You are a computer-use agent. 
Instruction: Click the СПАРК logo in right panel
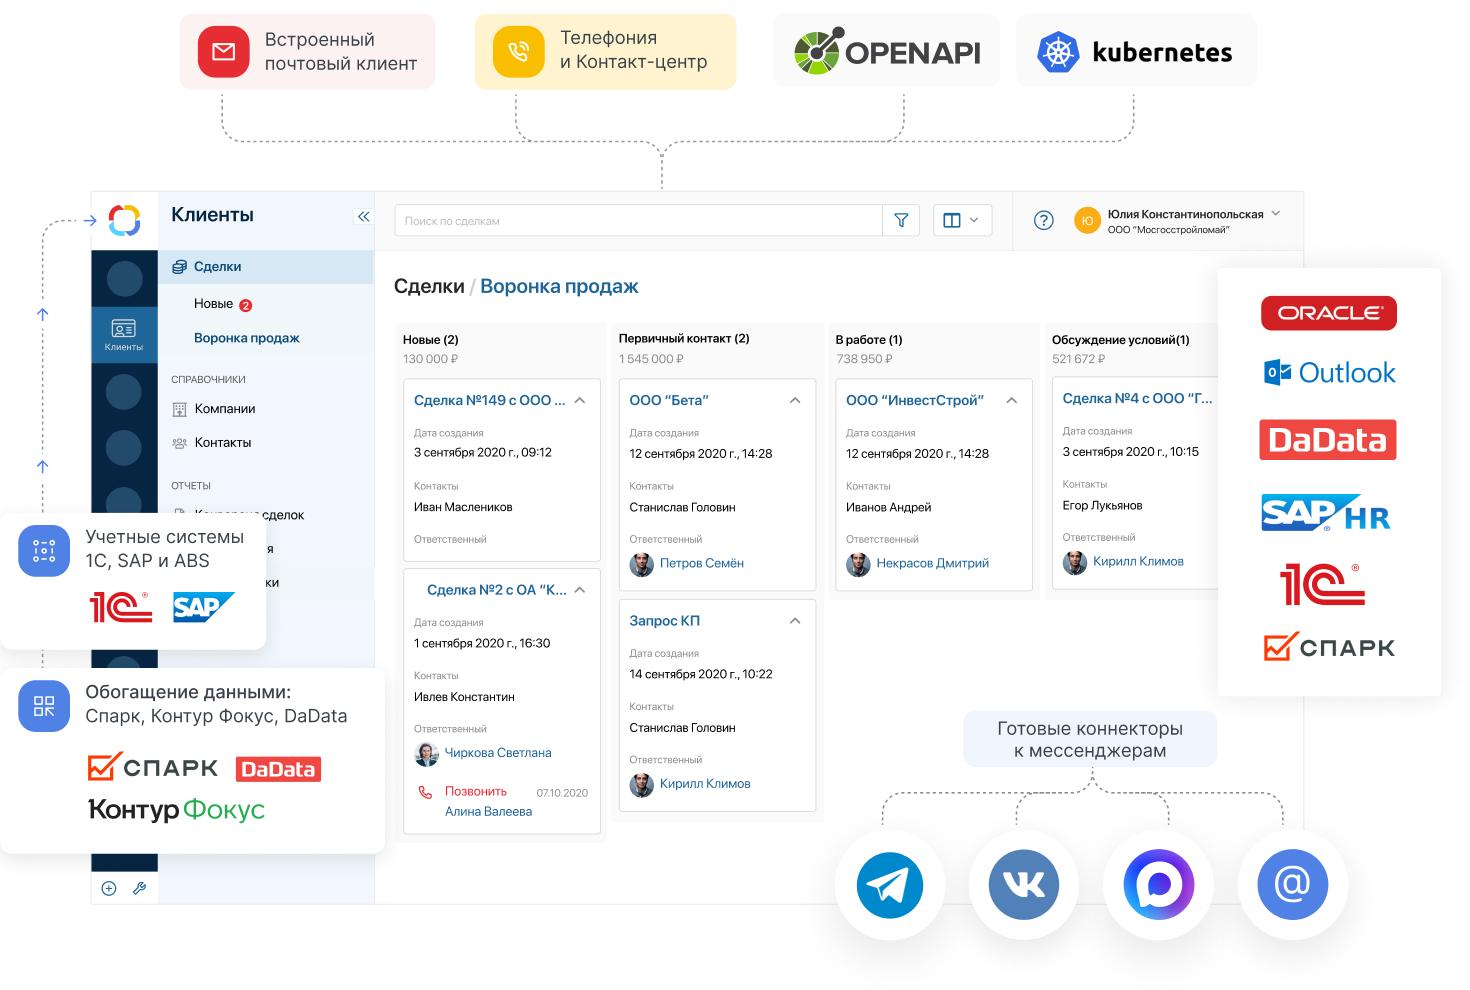[x=1329, y=647]
